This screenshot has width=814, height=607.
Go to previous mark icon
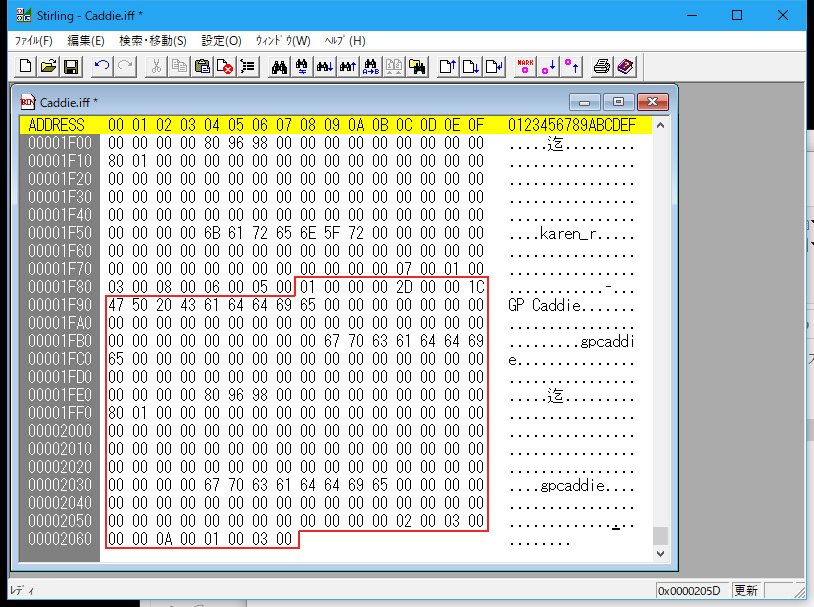pyautogui.click(x=571, y=66)
